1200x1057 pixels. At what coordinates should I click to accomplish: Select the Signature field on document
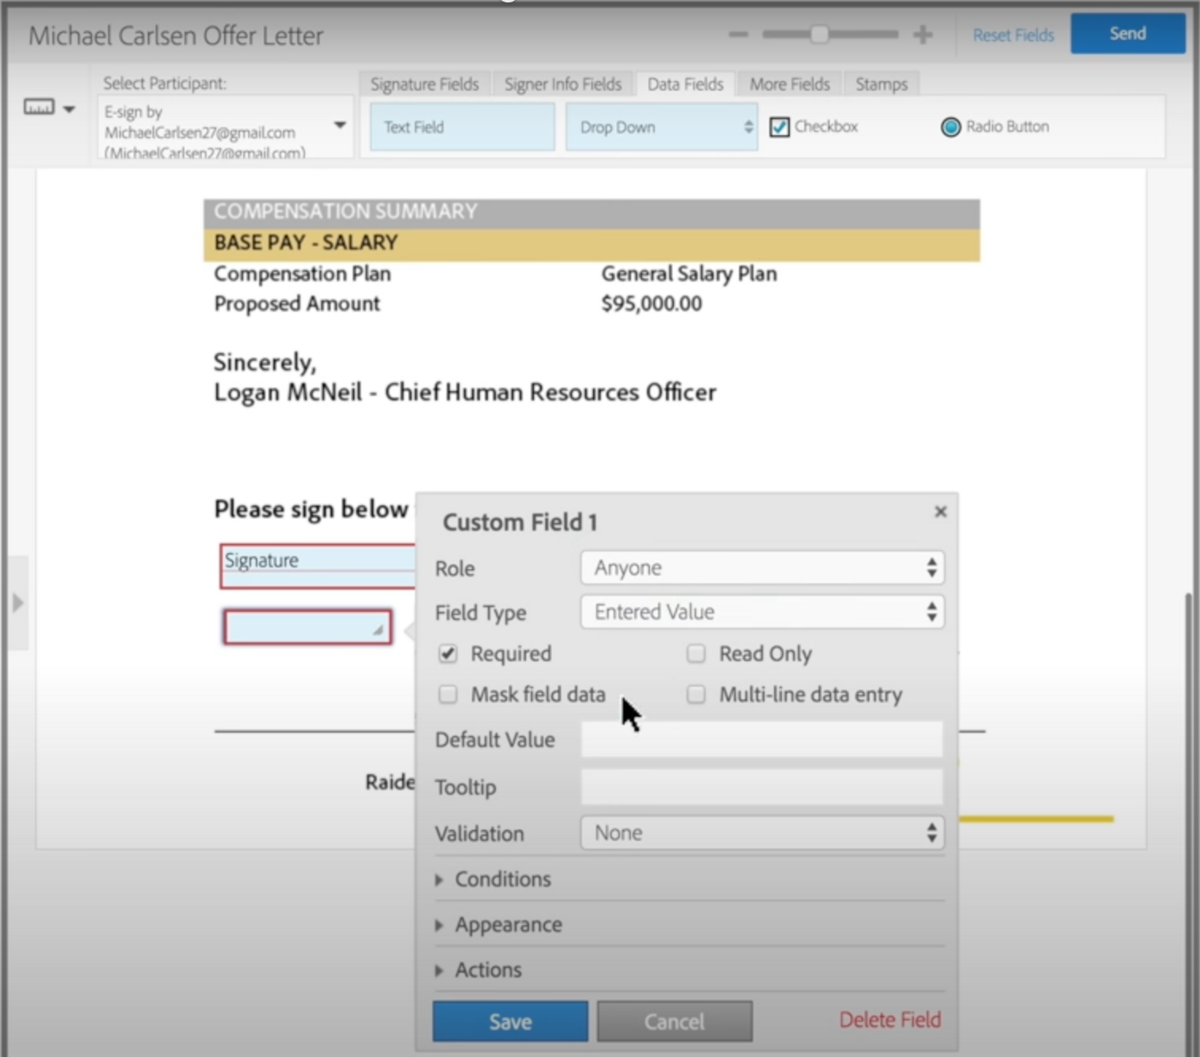click(x=318, y=565)
